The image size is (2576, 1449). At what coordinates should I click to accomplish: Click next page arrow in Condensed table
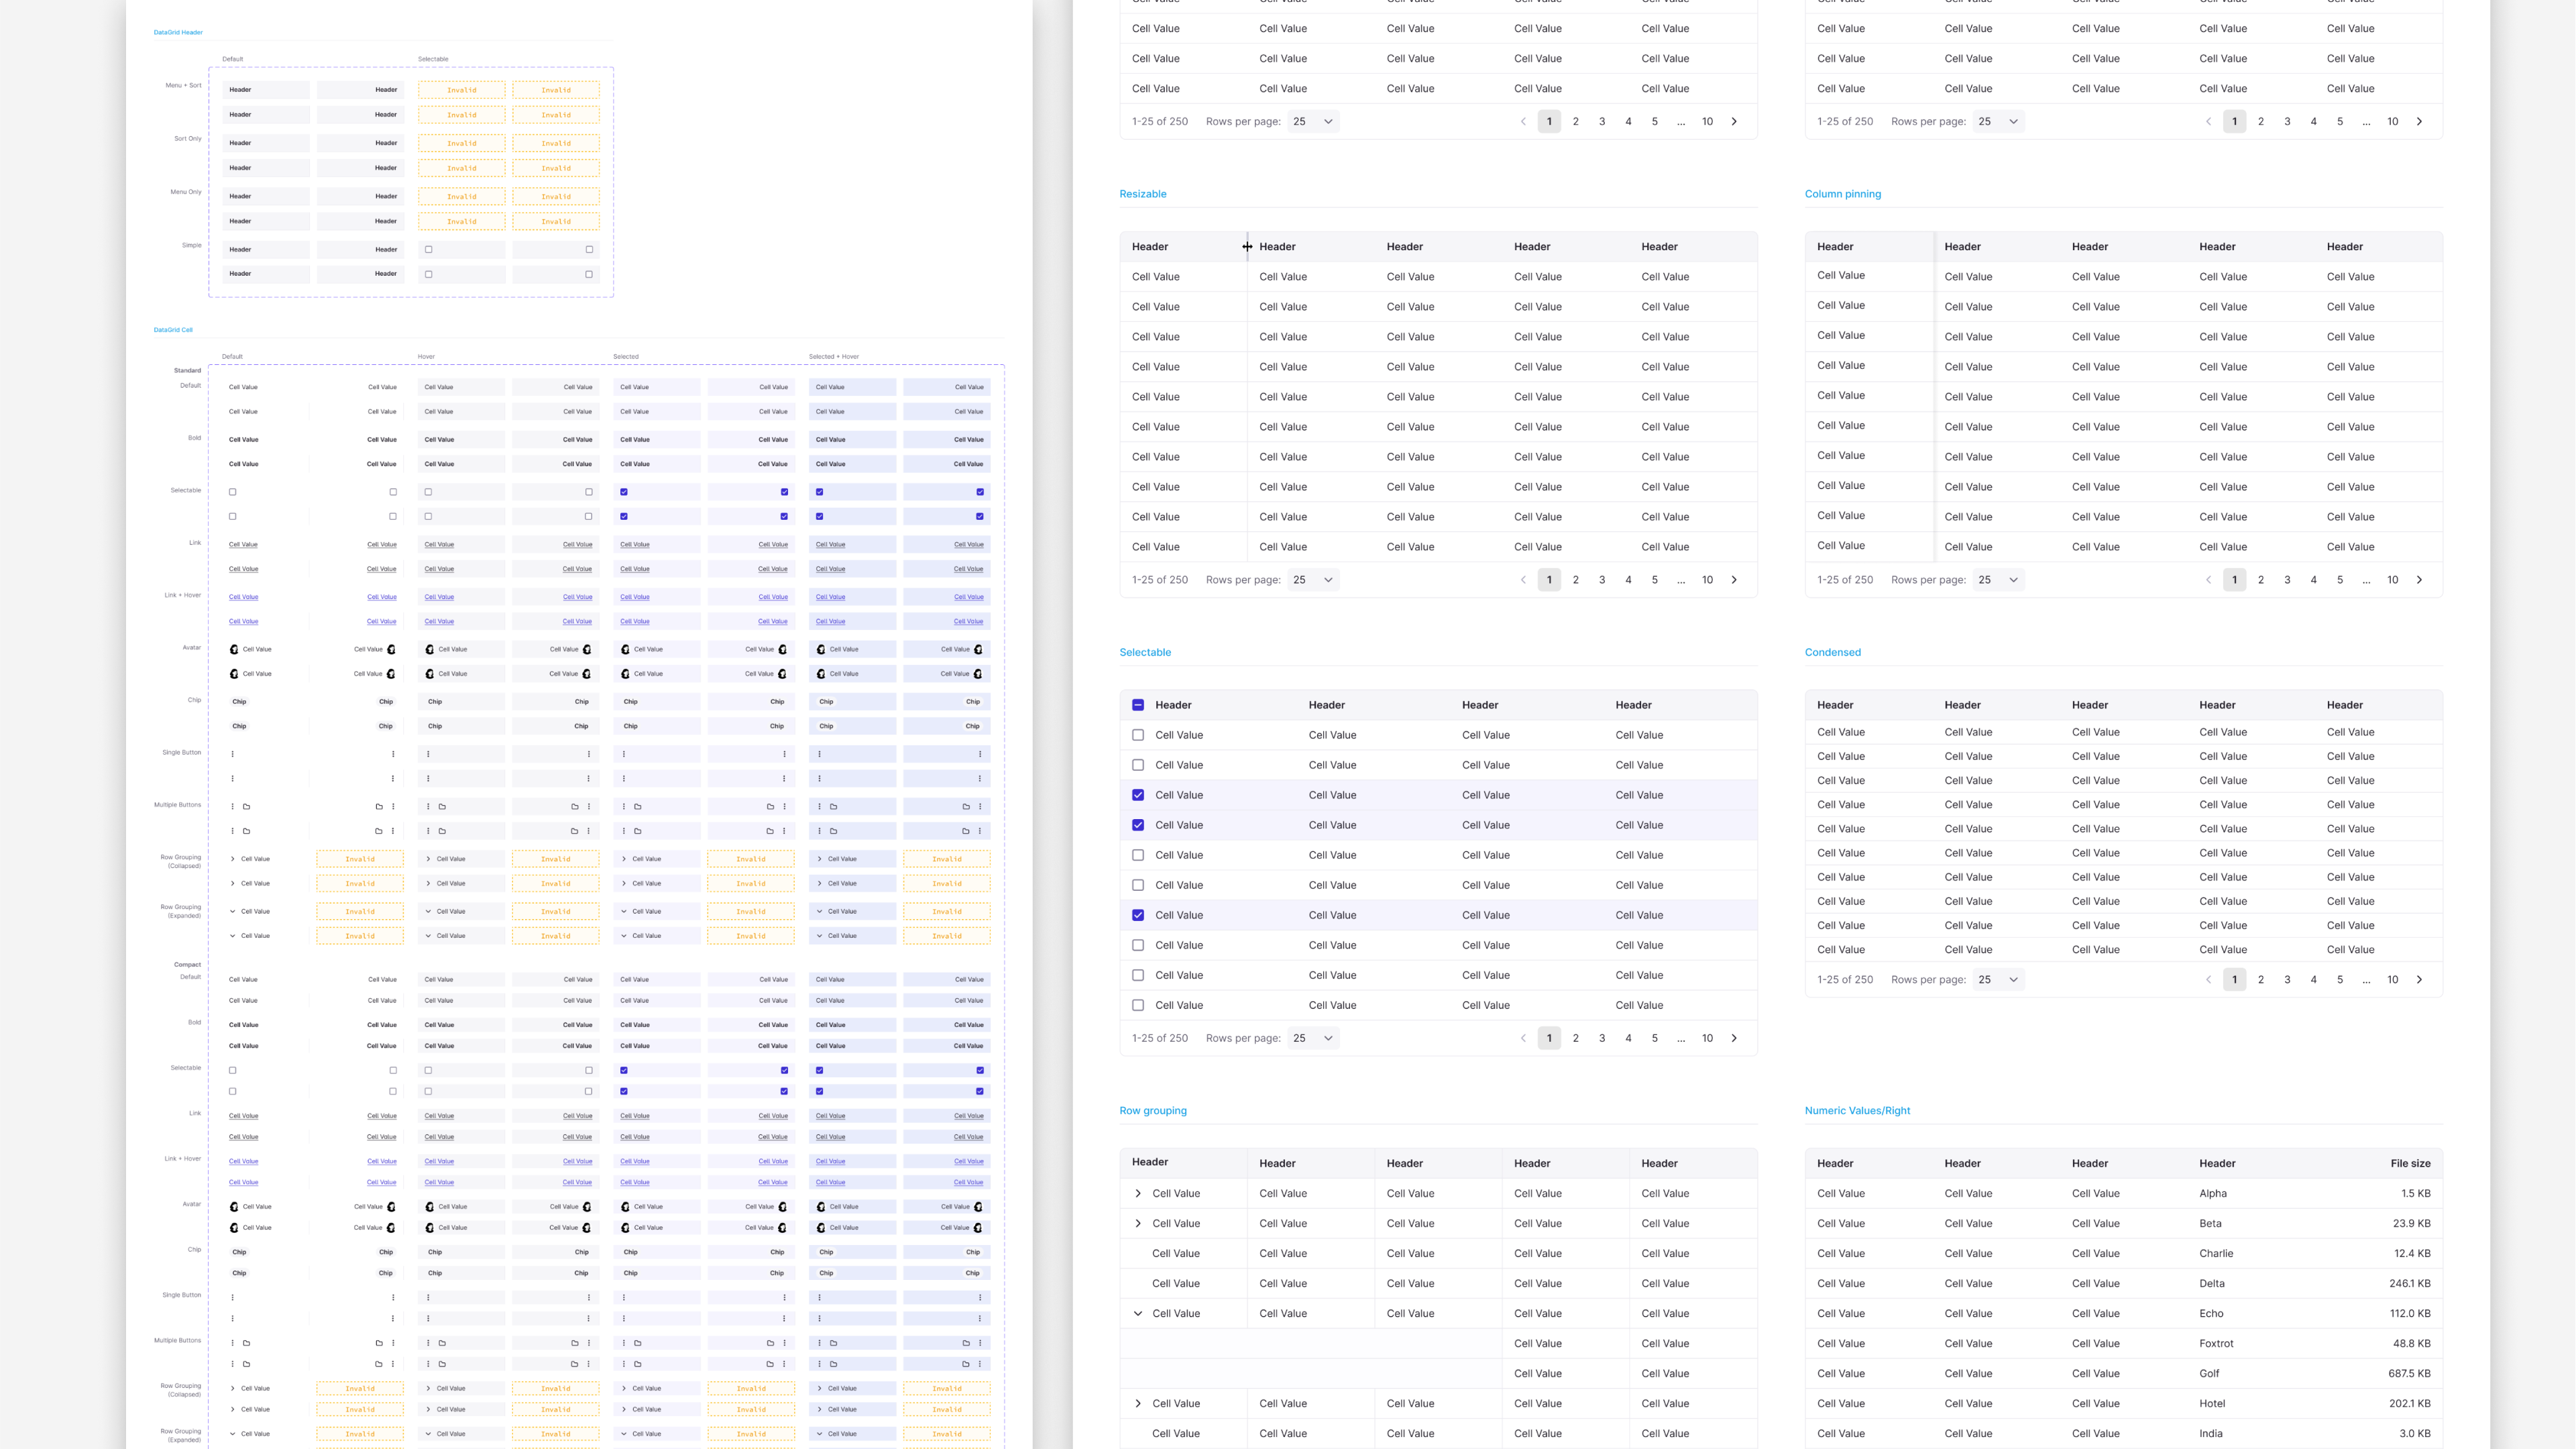pos(2419,980)
